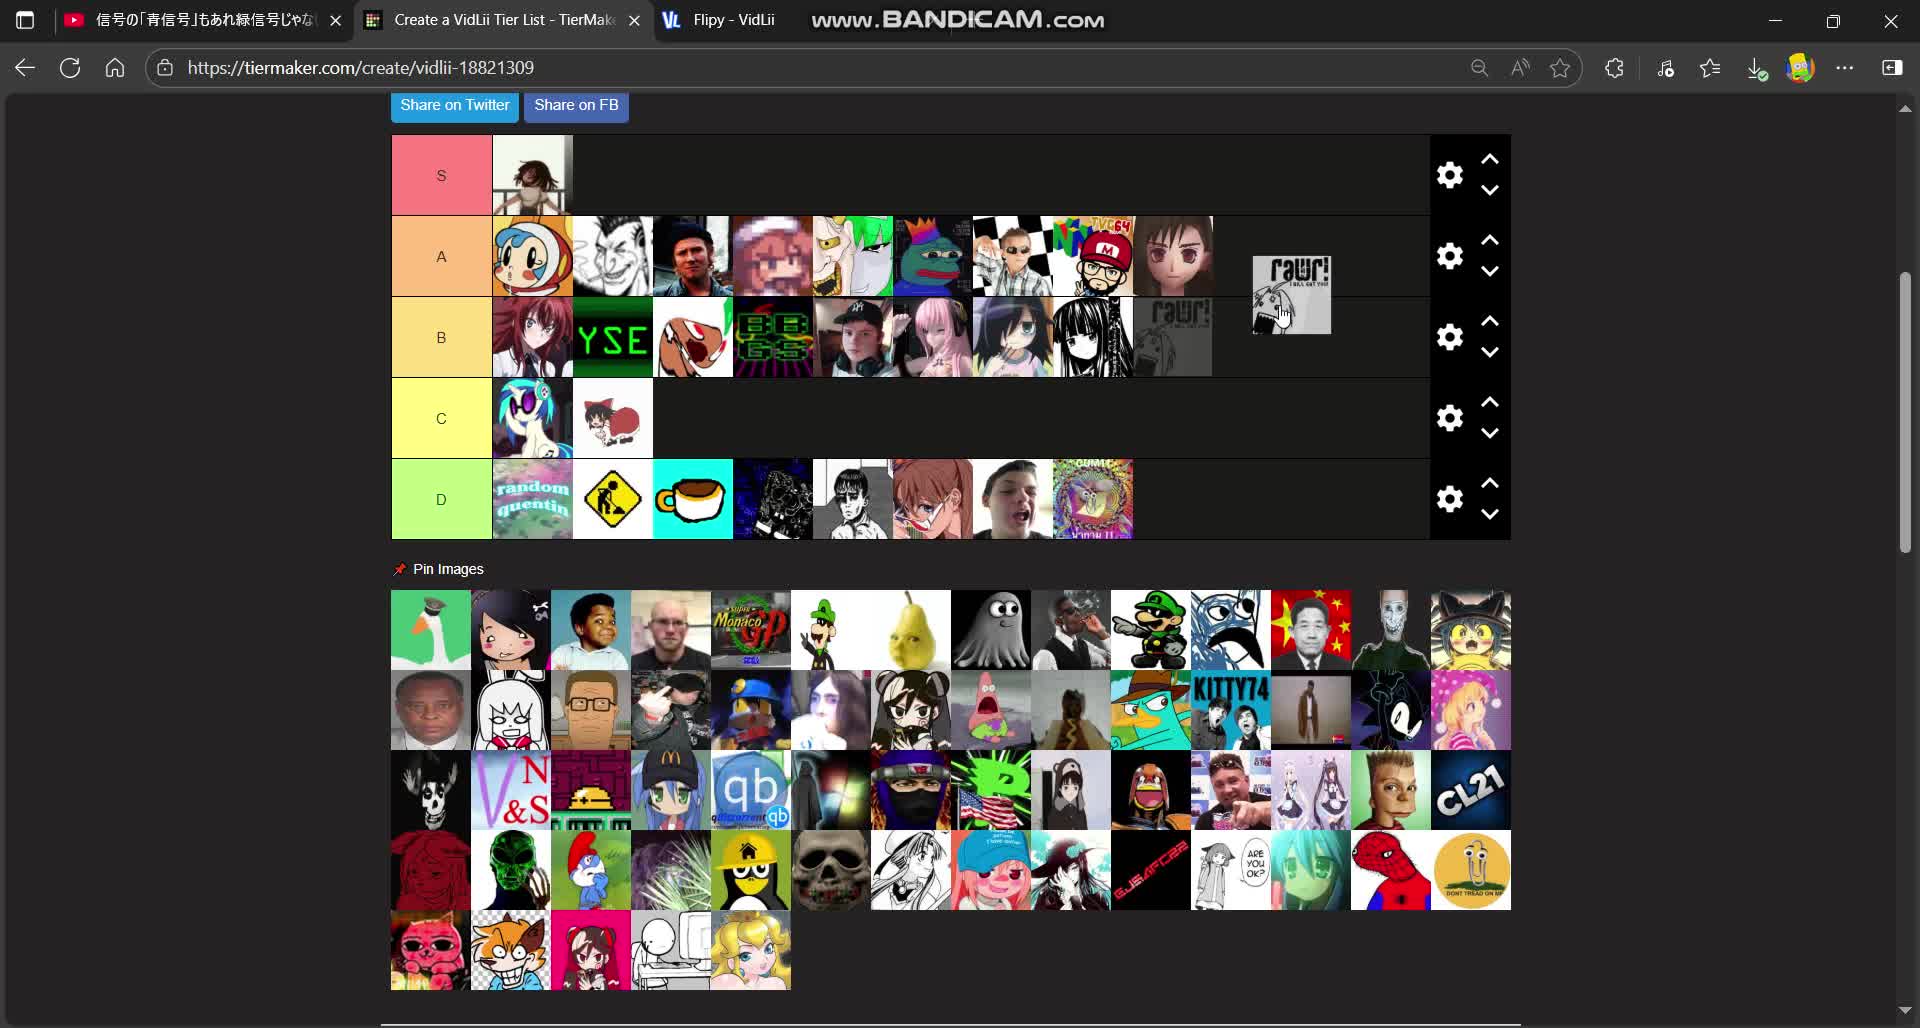
Task: Click the Read aloud icon in address bar
Action: (1519, 67)
